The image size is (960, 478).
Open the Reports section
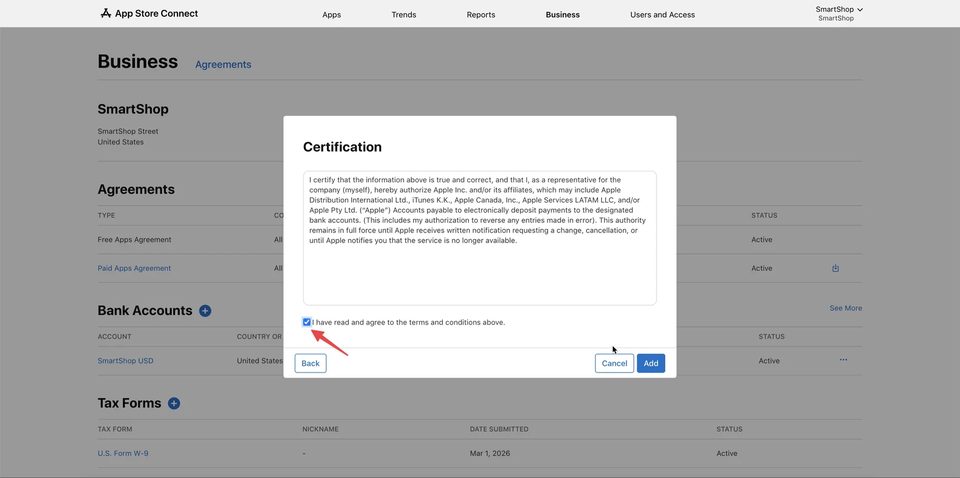(x=481, y=15)
